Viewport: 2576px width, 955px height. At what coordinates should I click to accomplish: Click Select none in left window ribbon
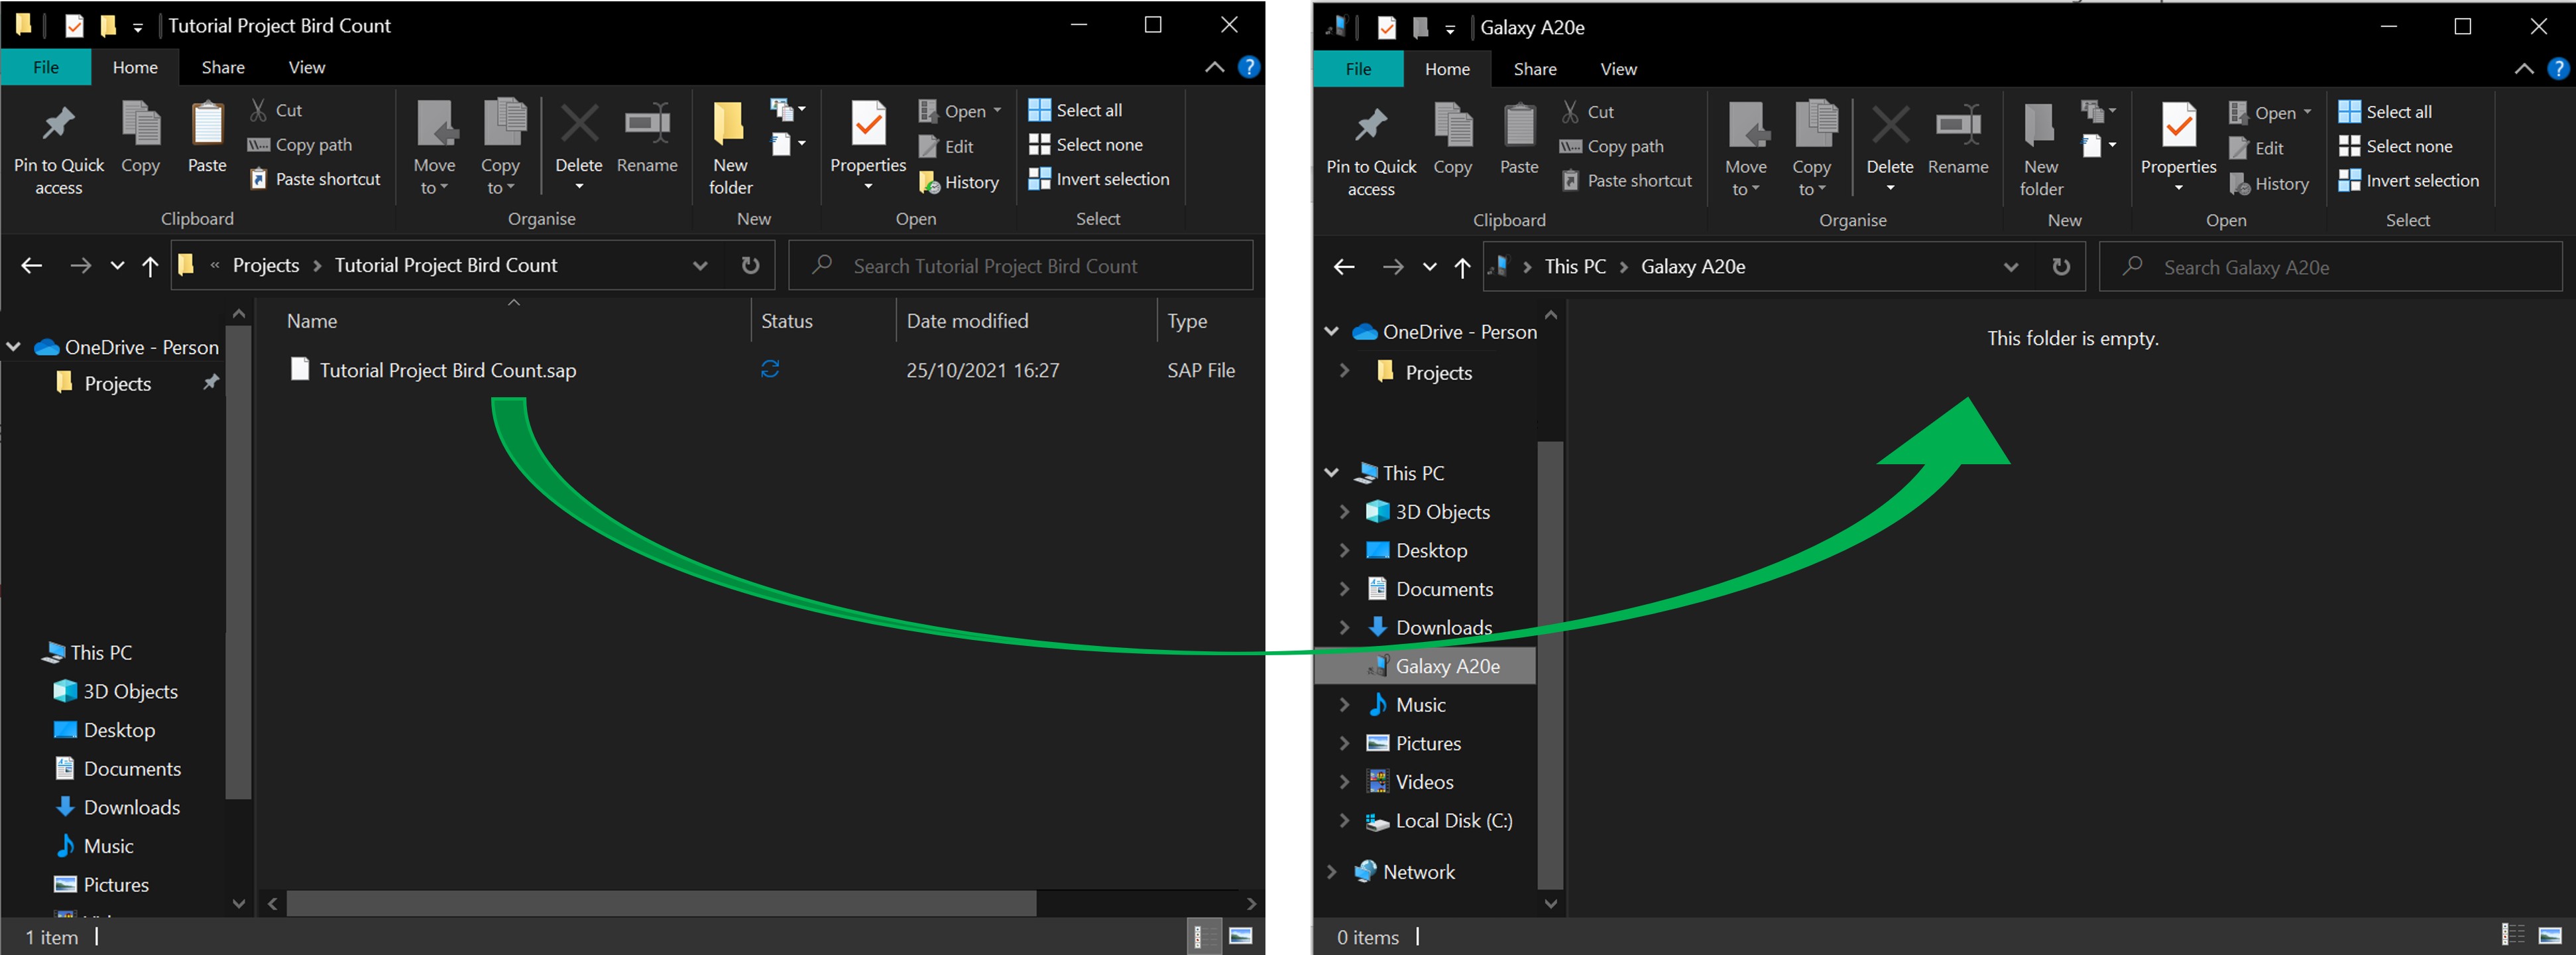(x=1086, y=144)
